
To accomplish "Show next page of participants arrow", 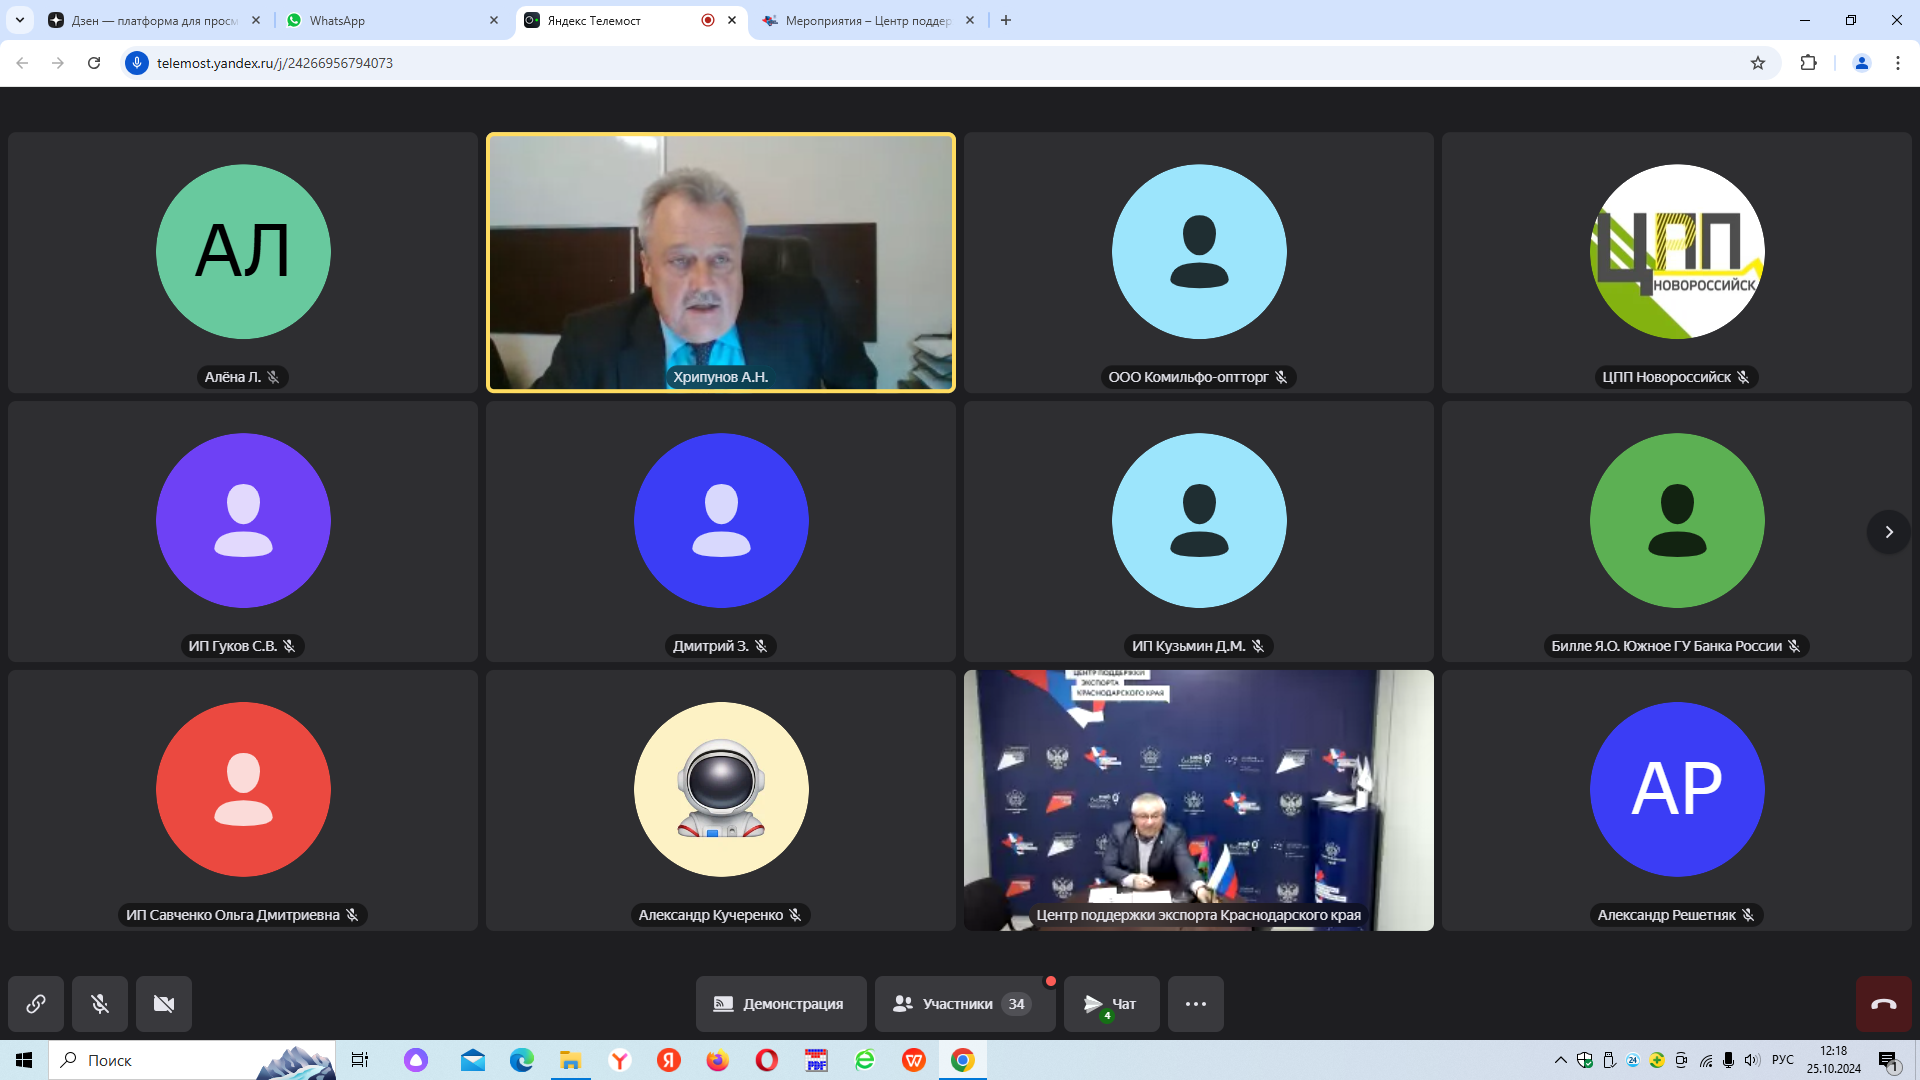I will (1888, 532).
